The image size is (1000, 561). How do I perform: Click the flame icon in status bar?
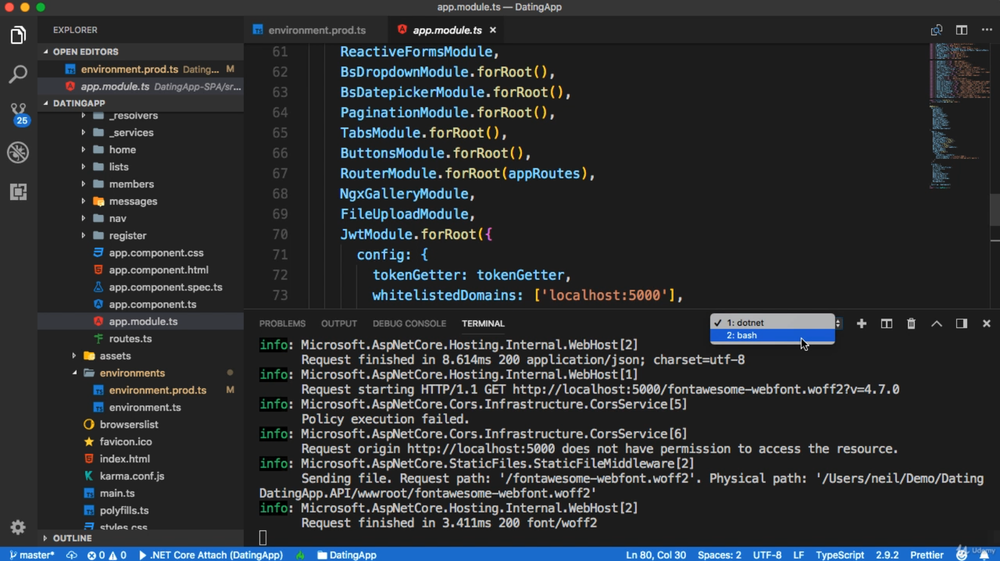[x=300, y=555]
